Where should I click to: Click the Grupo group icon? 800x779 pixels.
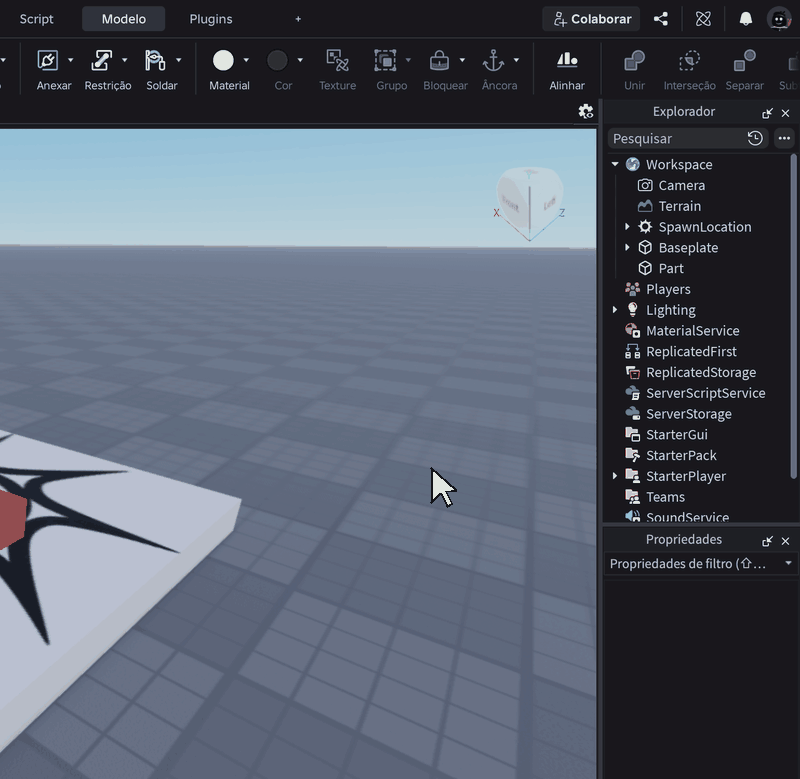385,61
